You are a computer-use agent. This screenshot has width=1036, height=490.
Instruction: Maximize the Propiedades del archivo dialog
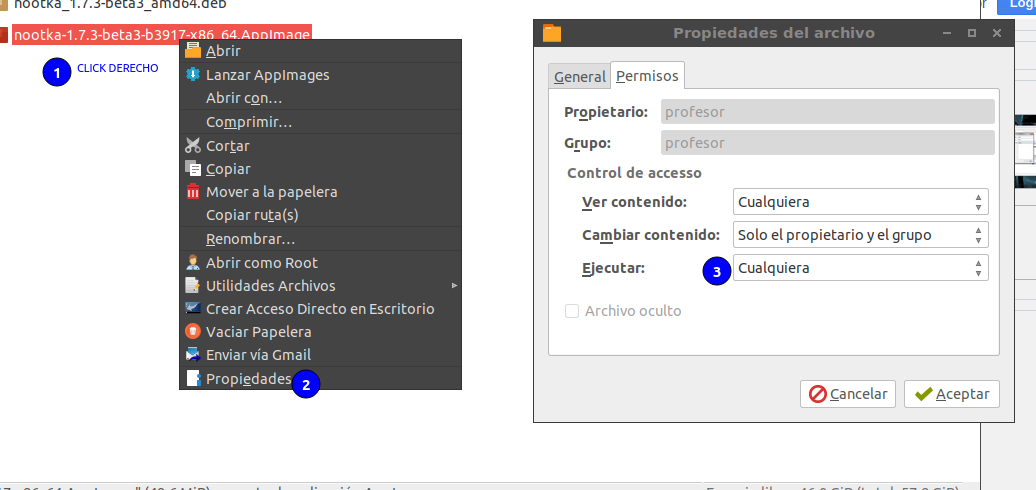[x=972, y=33]
